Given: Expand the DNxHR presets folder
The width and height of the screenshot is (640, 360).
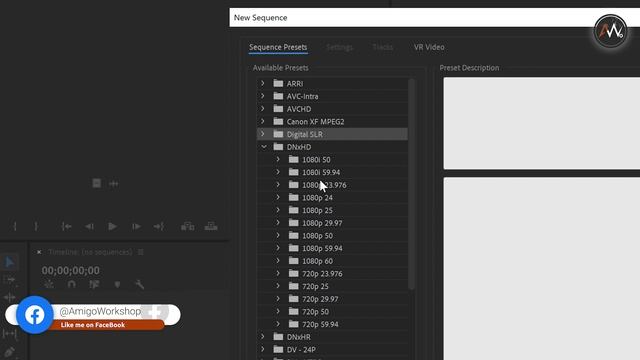Looking at the screenshot, I should pos(263,336).
